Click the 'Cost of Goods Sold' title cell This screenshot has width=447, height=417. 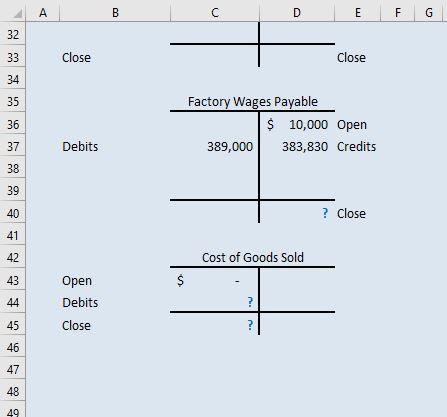coord(253,257)
